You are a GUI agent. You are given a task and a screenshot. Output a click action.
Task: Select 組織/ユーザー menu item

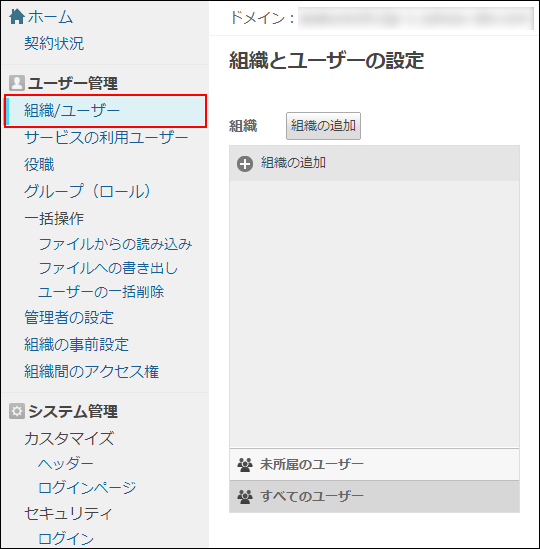click(x=105, y=111)
